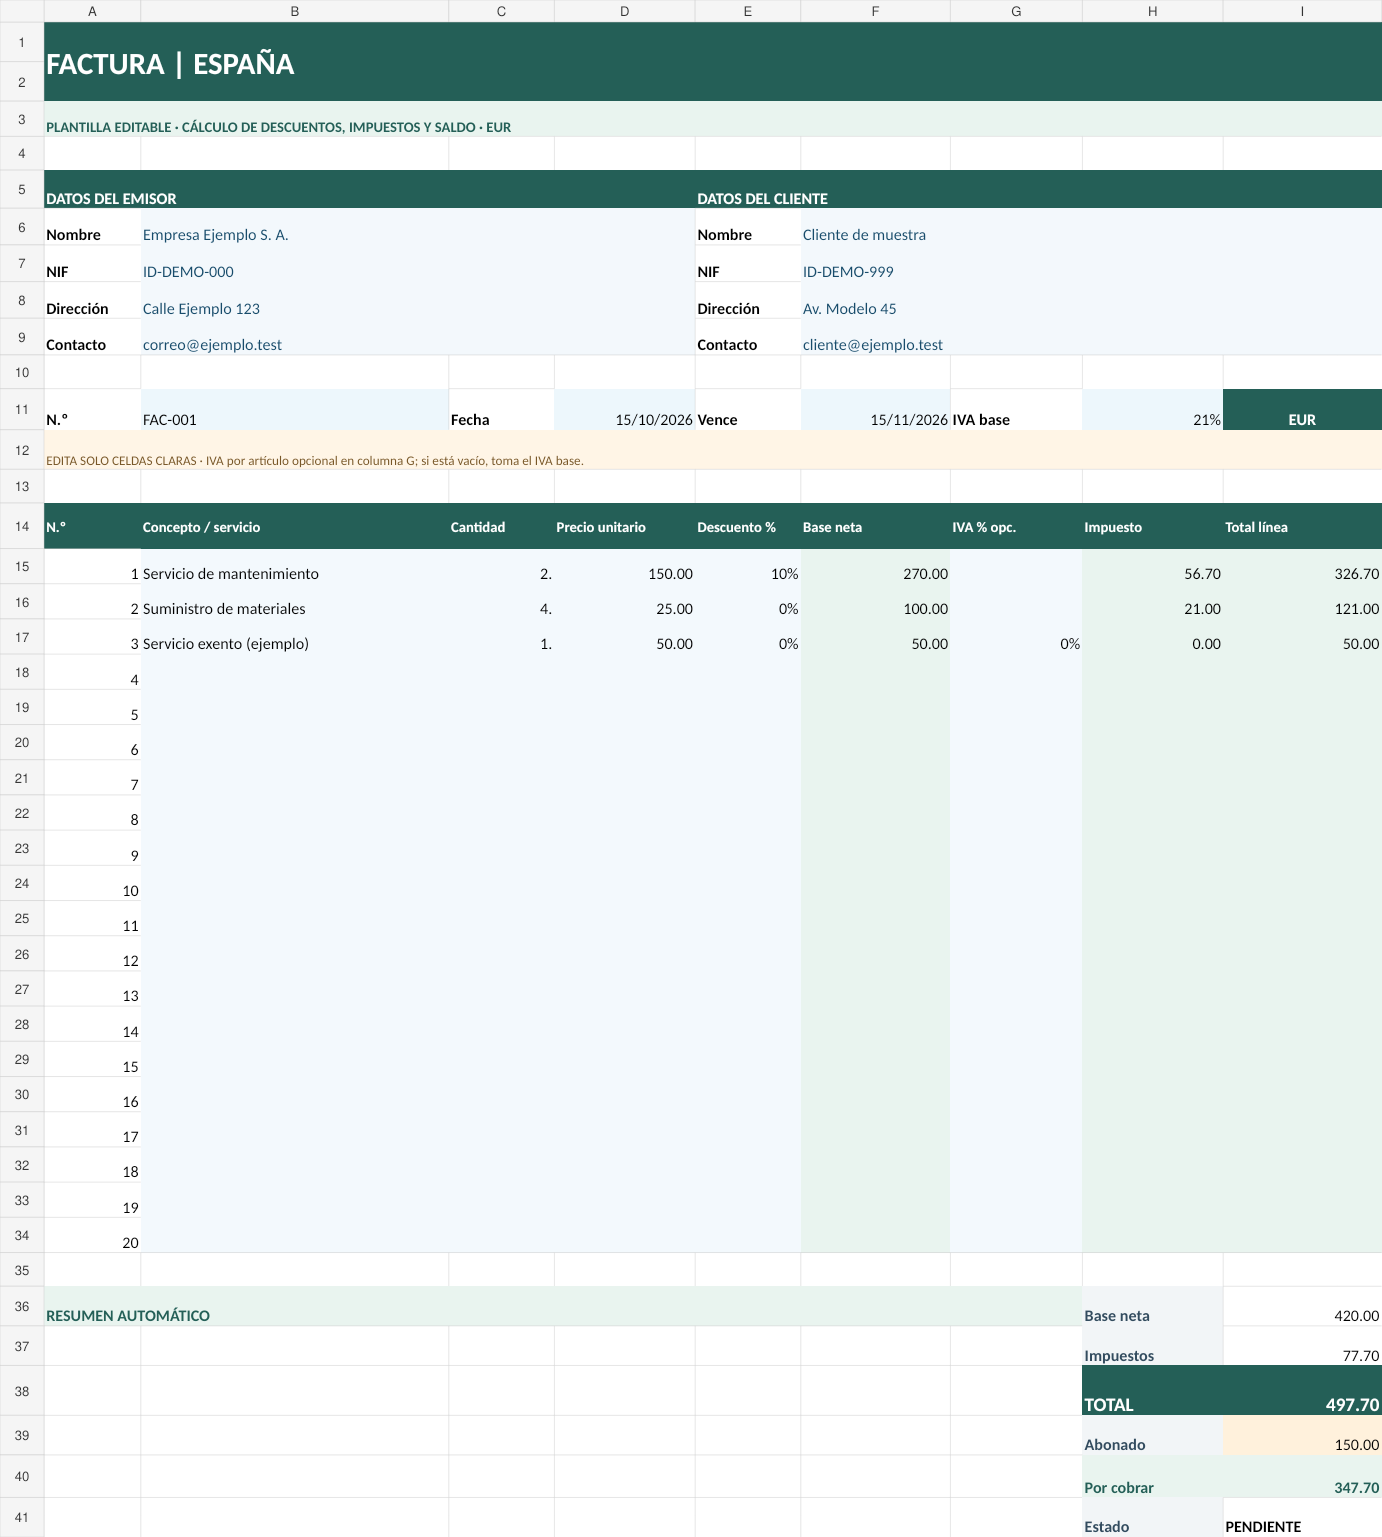Select unit price 150.00
This screenshot has height=1537, width=1382.
pyautogui.click(x=625, y=567)
